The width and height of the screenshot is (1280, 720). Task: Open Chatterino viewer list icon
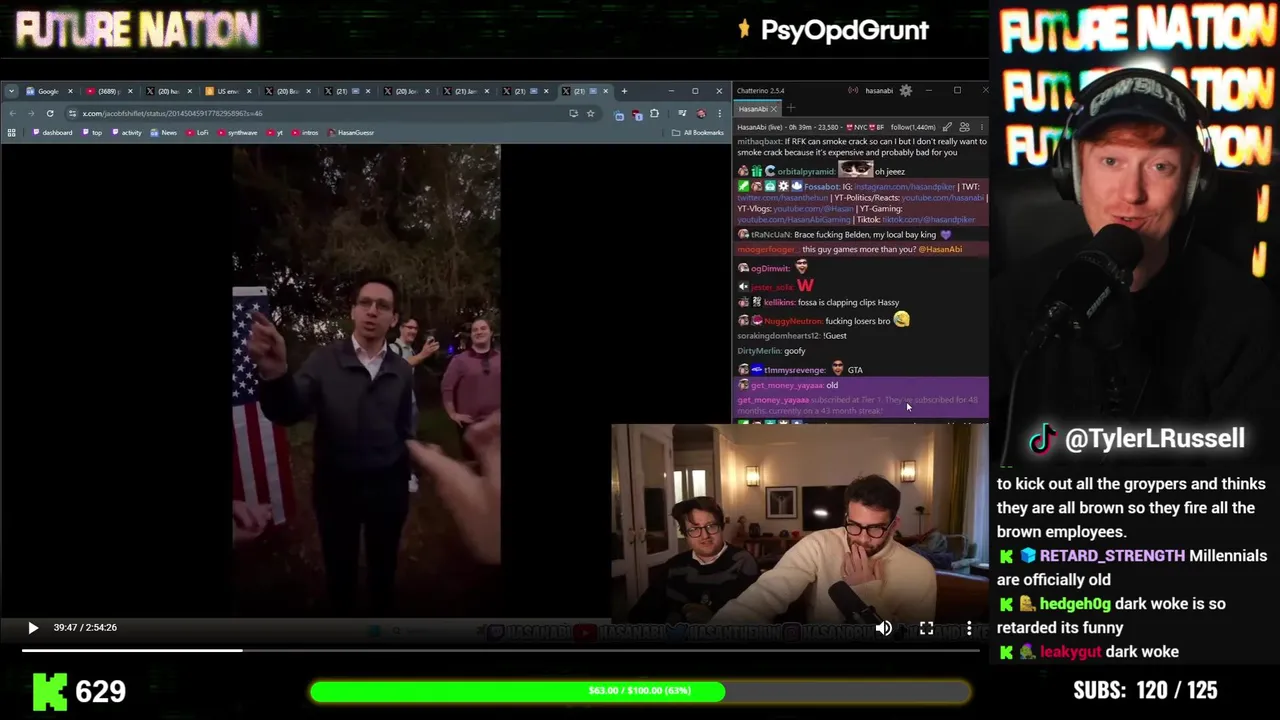(x=964, y=127)
